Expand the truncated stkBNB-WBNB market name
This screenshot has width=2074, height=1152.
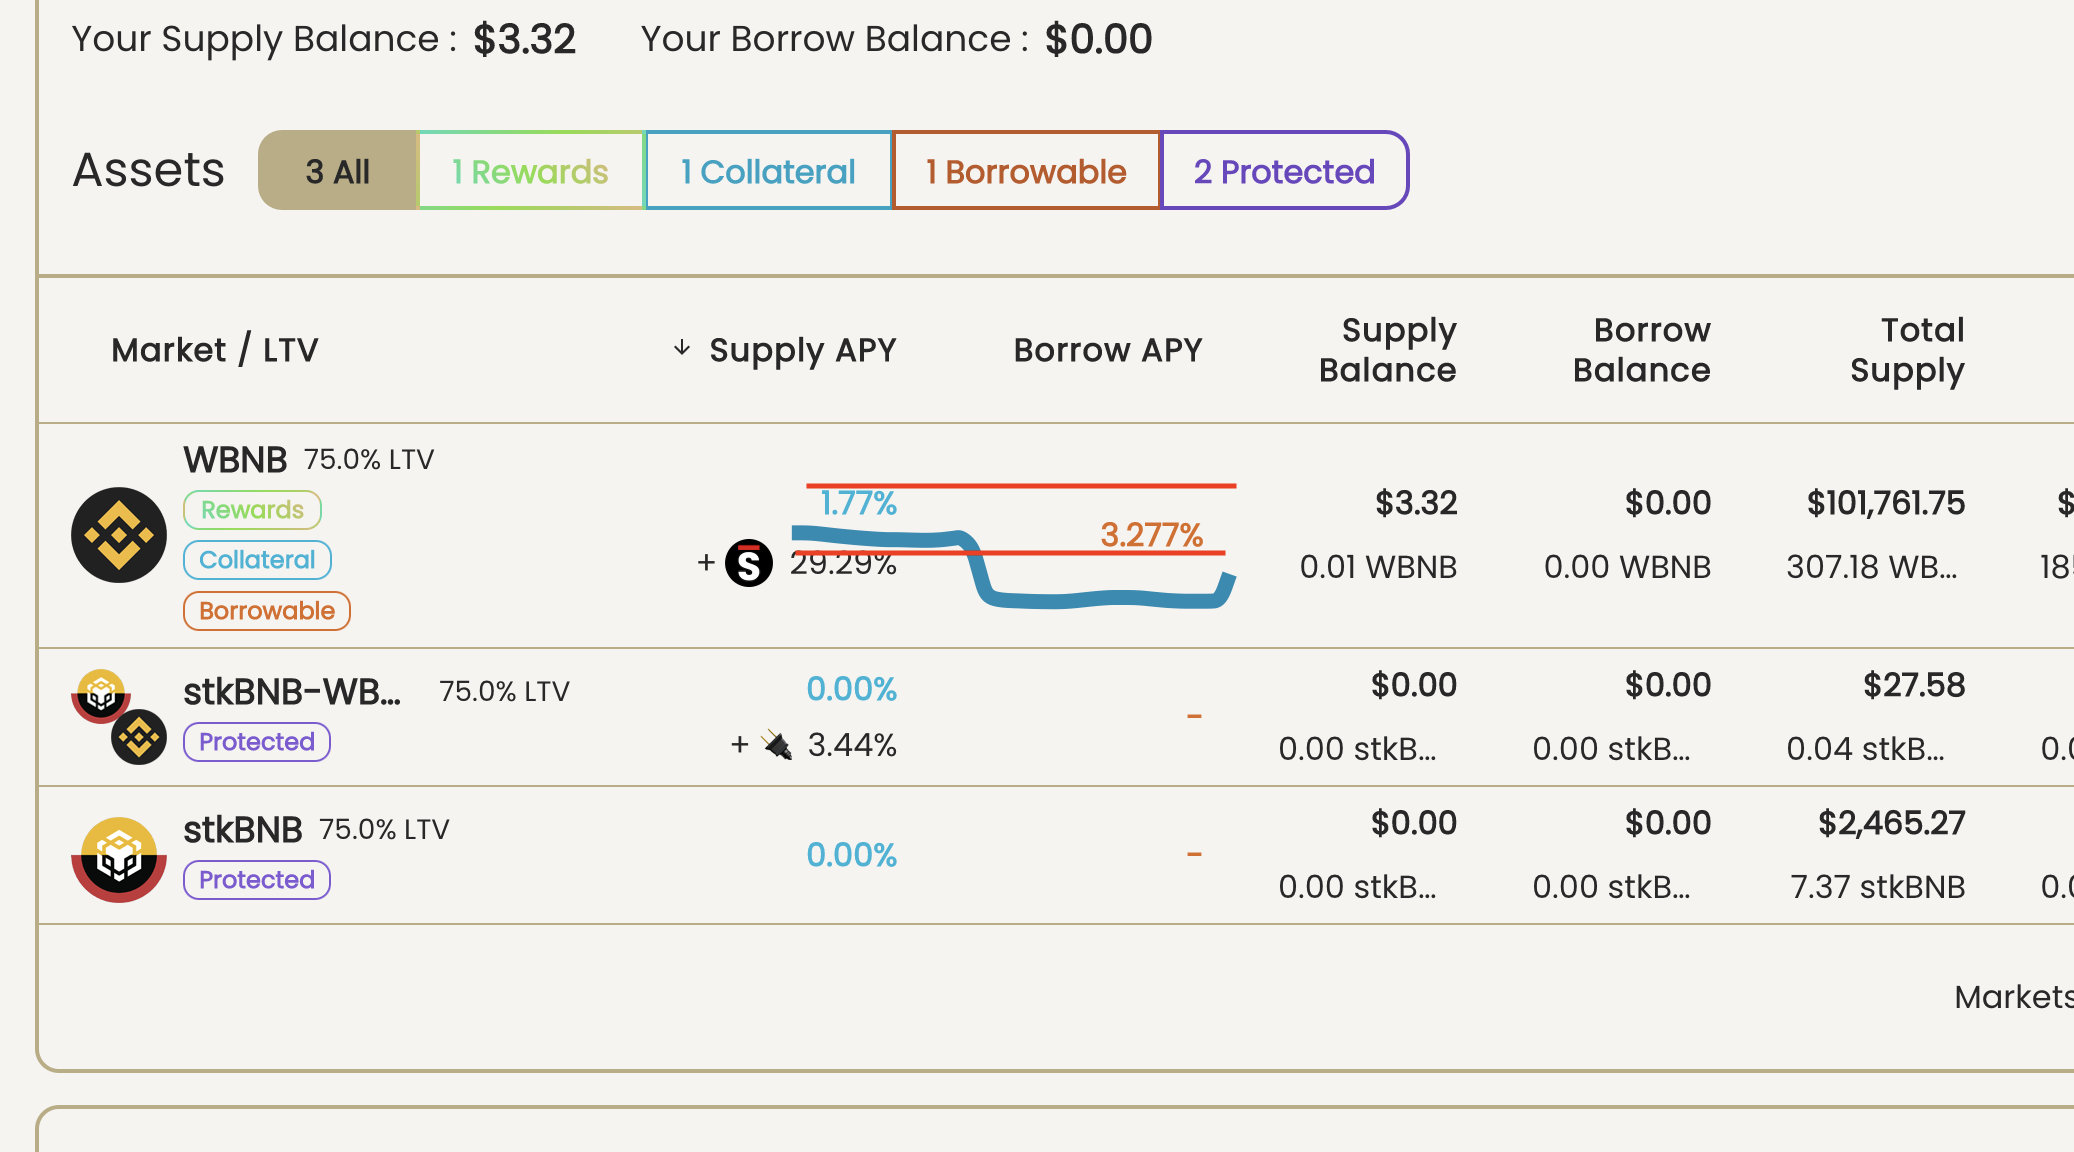point(292,692)
